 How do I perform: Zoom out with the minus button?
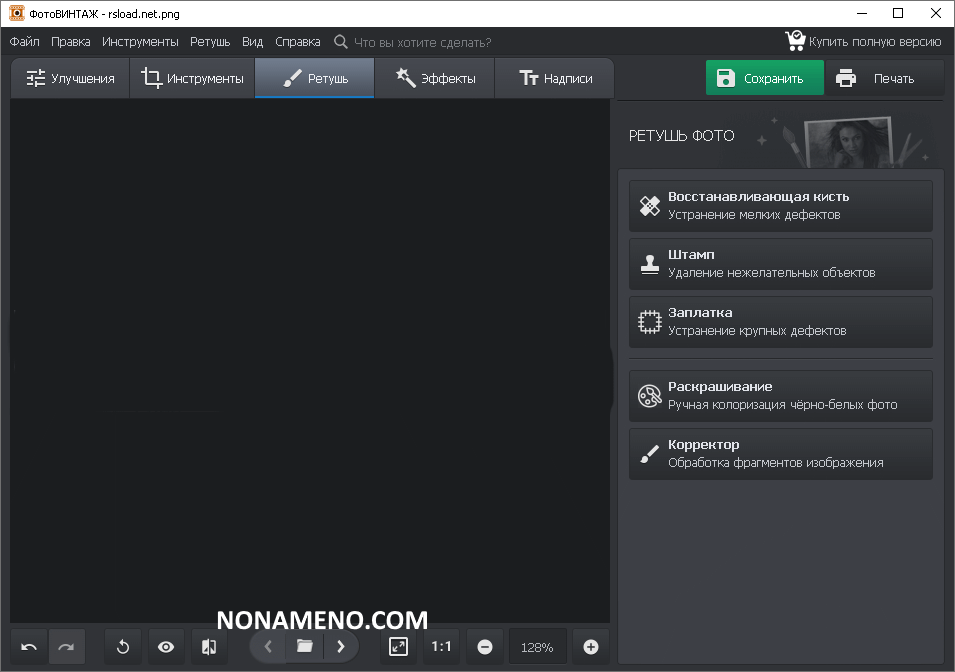point(485,647)
